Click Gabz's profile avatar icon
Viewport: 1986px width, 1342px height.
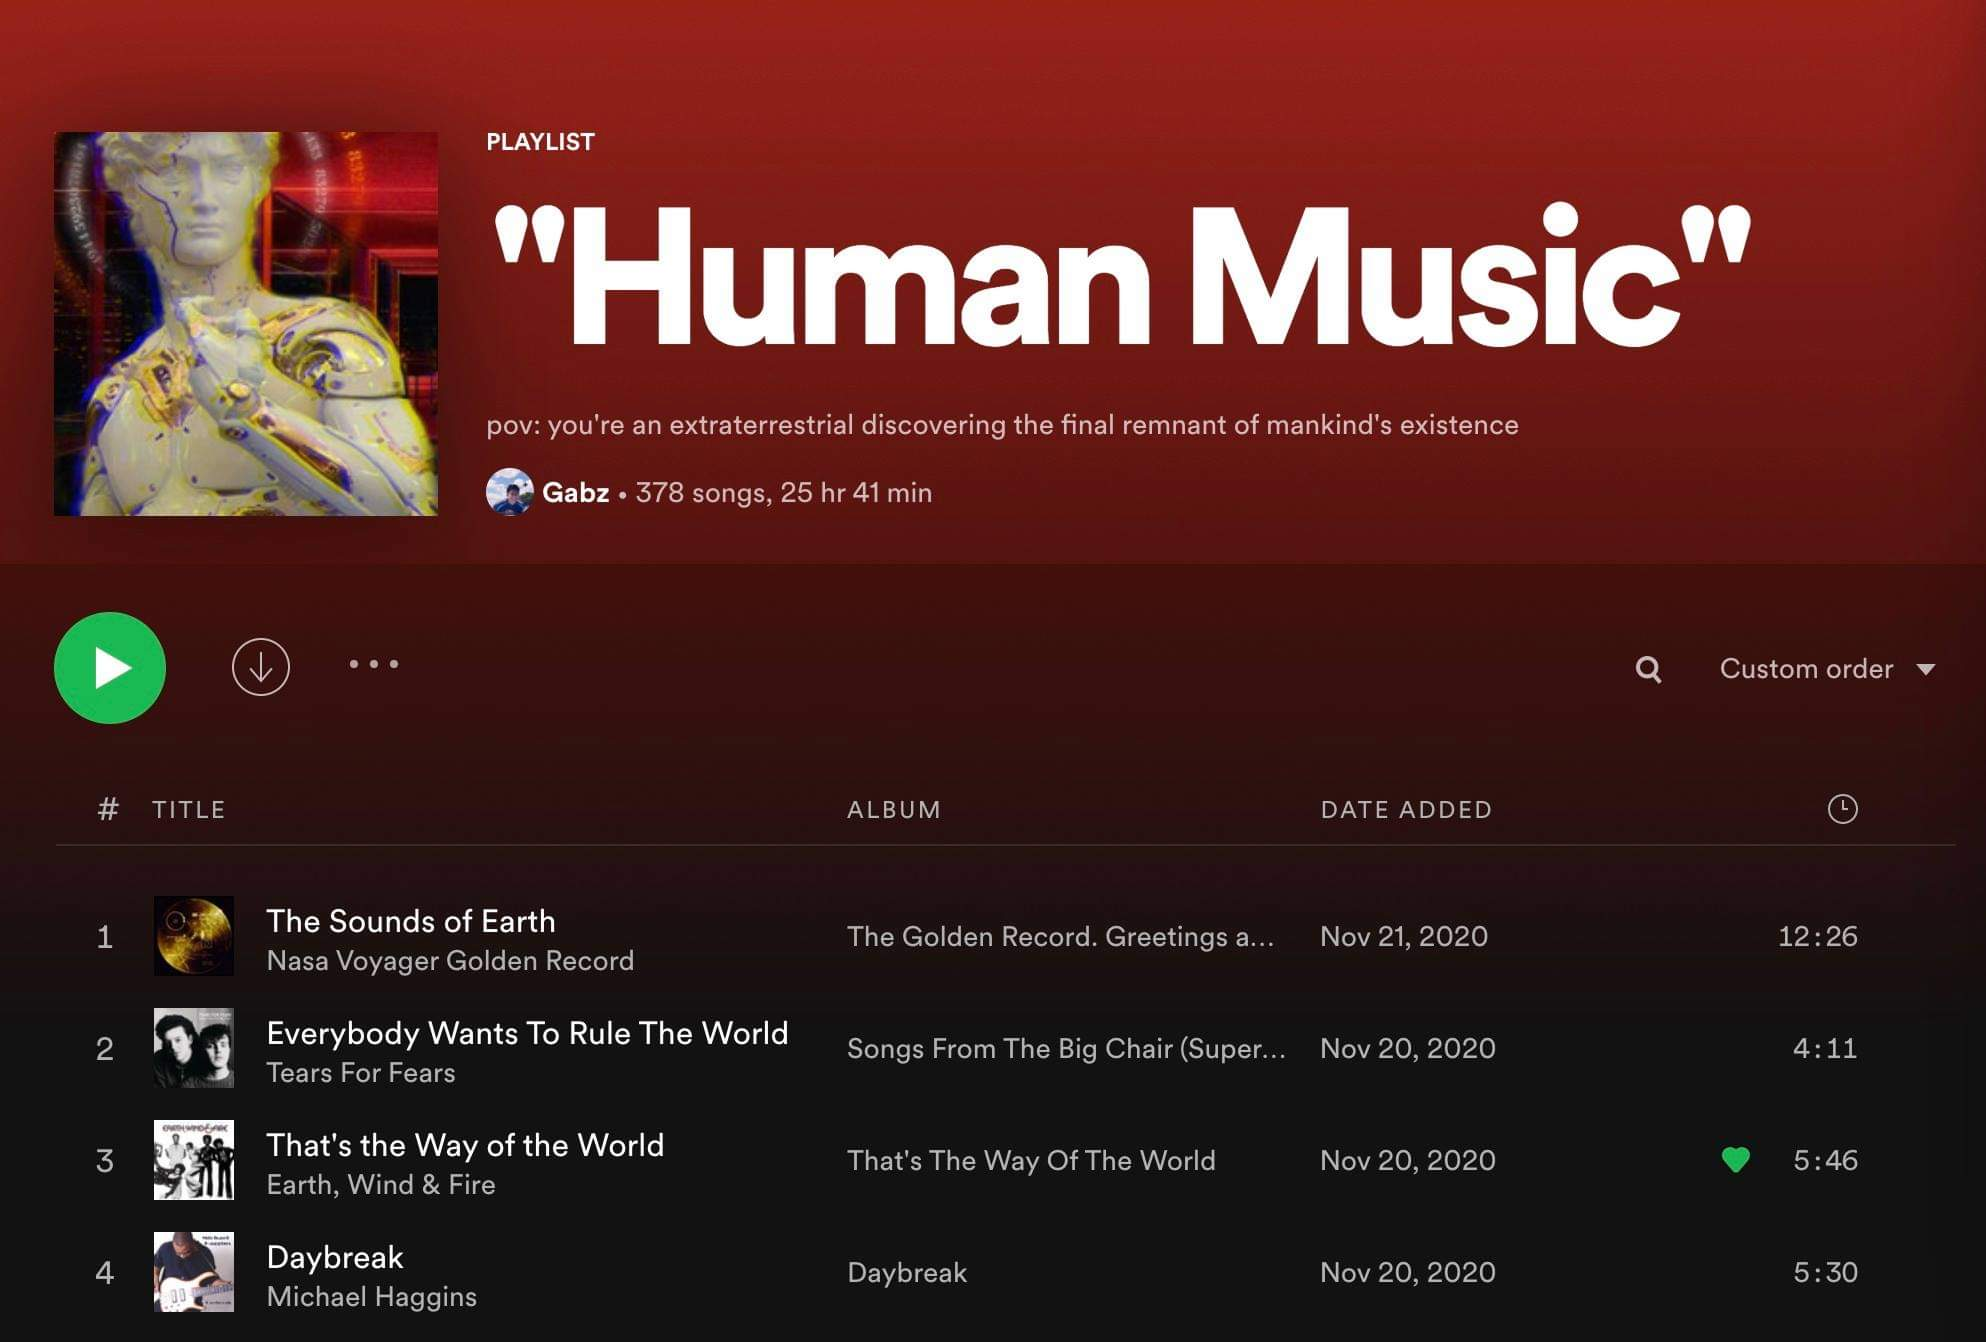(510, 492)
